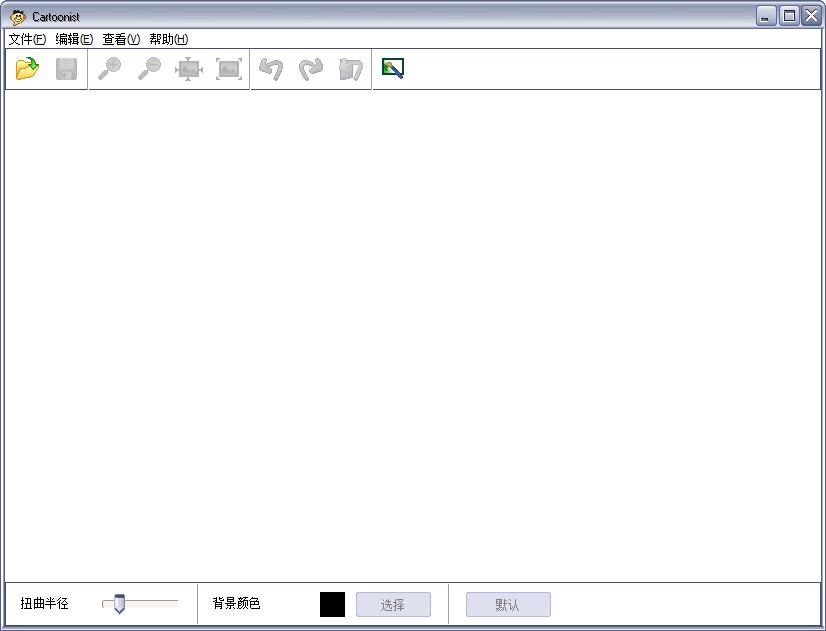Click the Cartoonist app icon in title bar

(18, 17)
